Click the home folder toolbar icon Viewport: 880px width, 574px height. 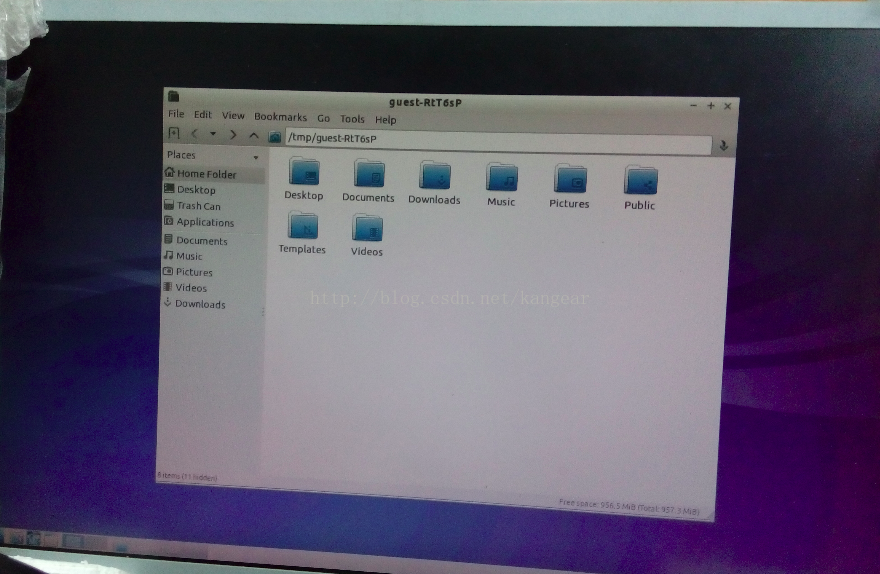(274, 137)
